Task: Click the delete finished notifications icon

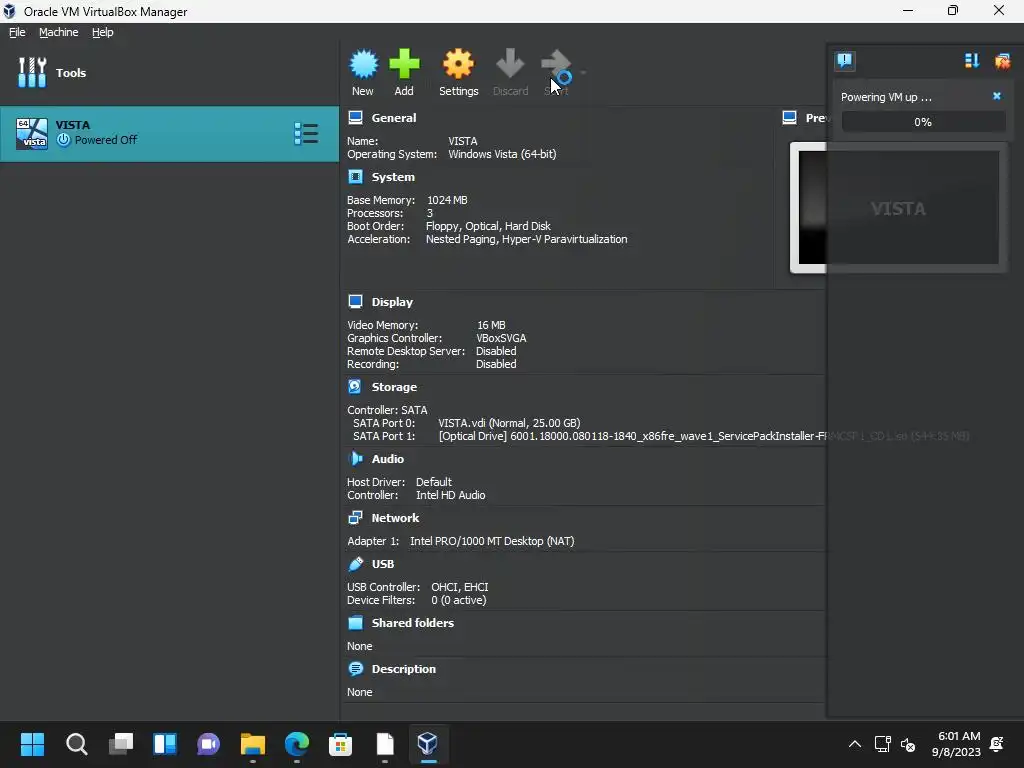Action: tap(1002, 61)
